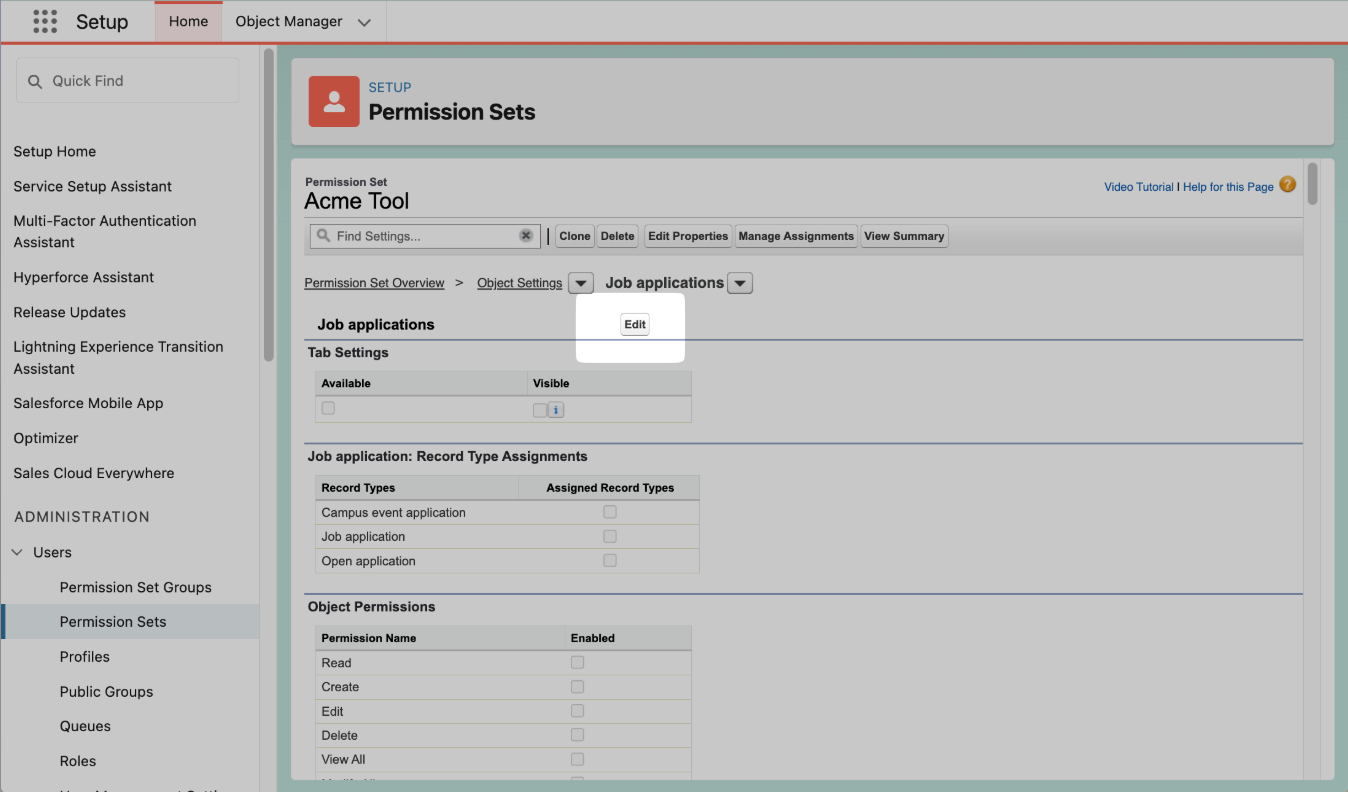Image resolution: width=1348 pixels, height=792 pixels.
Task: Check Job application record type box
Action: (x=610, y=536)
